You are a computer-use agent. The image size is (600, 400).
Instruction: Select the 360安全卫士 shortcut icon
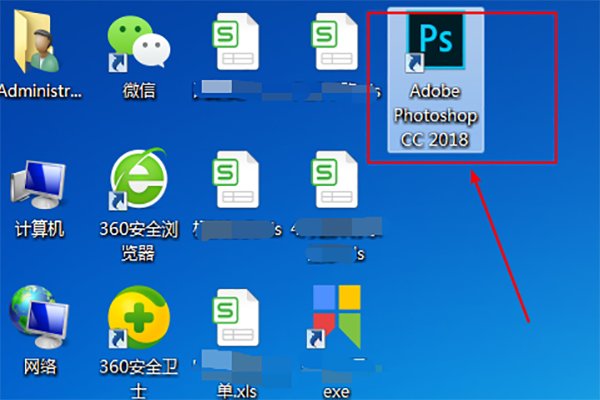[x=139, y=318]
